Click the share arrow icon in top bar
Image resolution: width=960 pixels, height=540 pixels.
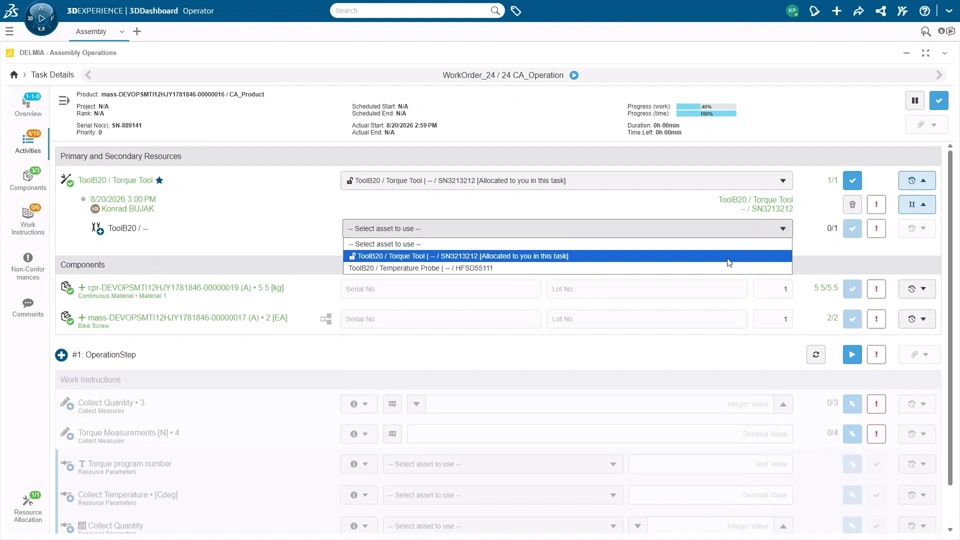(858, 11)
